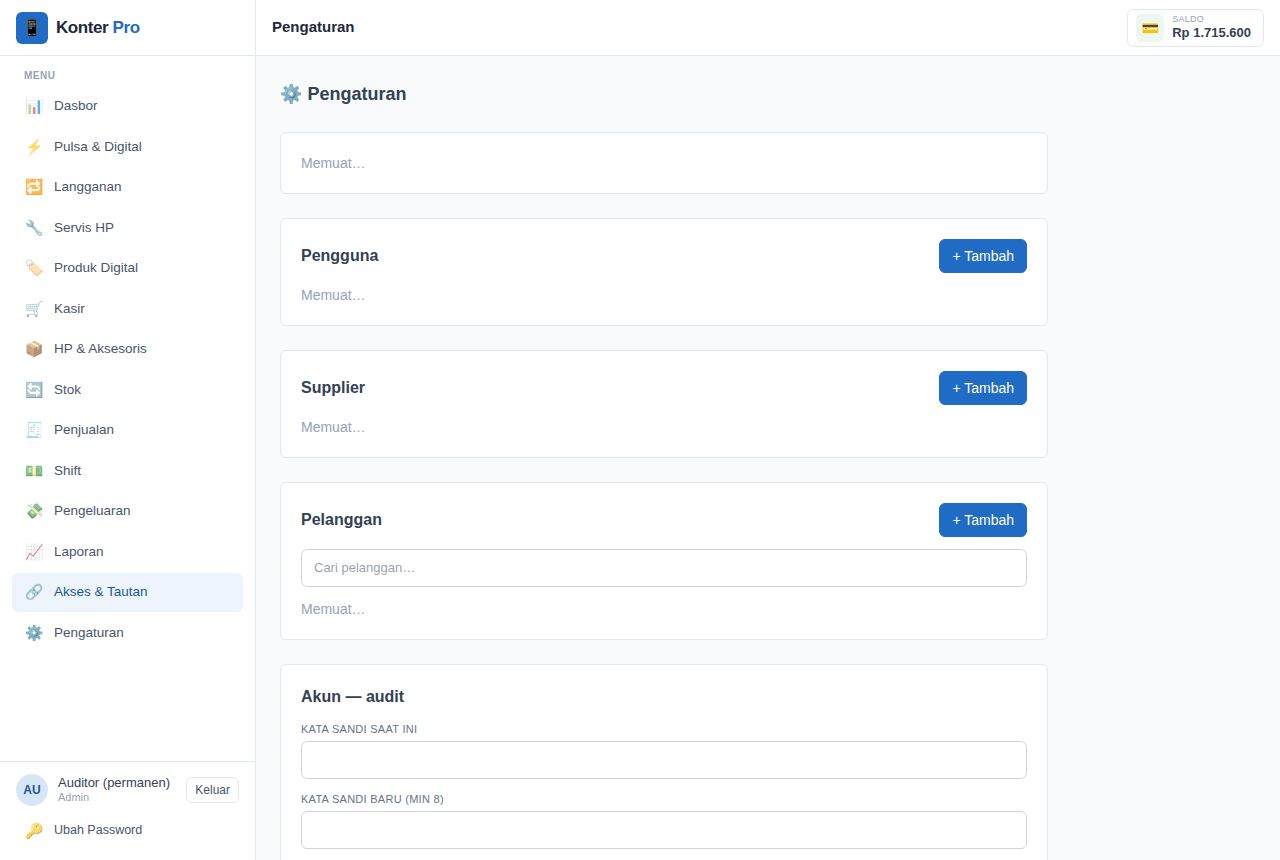
Task: Click Tambah in the Pelanggan card
Action: click(x=983, y=520)
